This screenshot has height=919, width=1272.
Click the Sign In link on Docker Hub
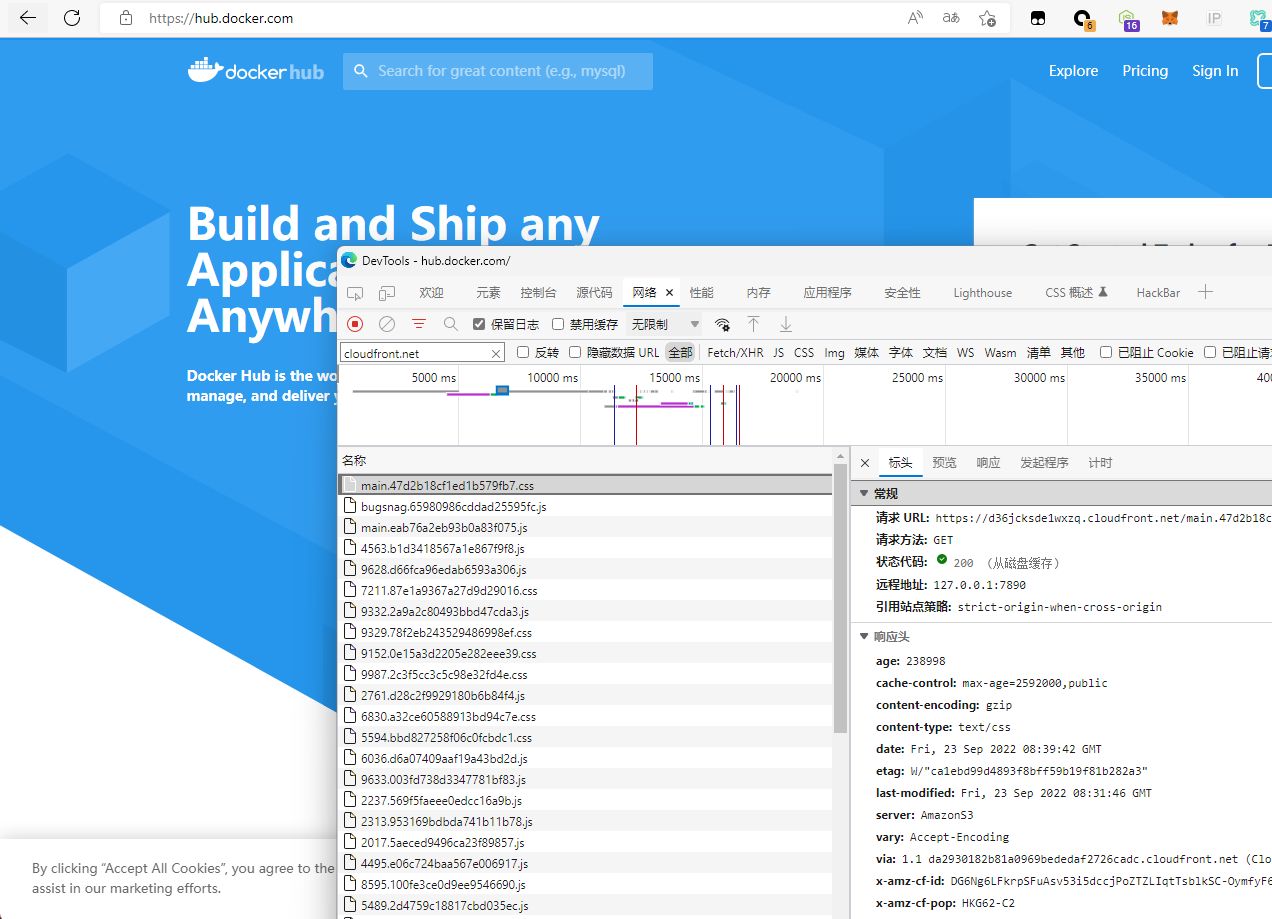coord(1215,71)
